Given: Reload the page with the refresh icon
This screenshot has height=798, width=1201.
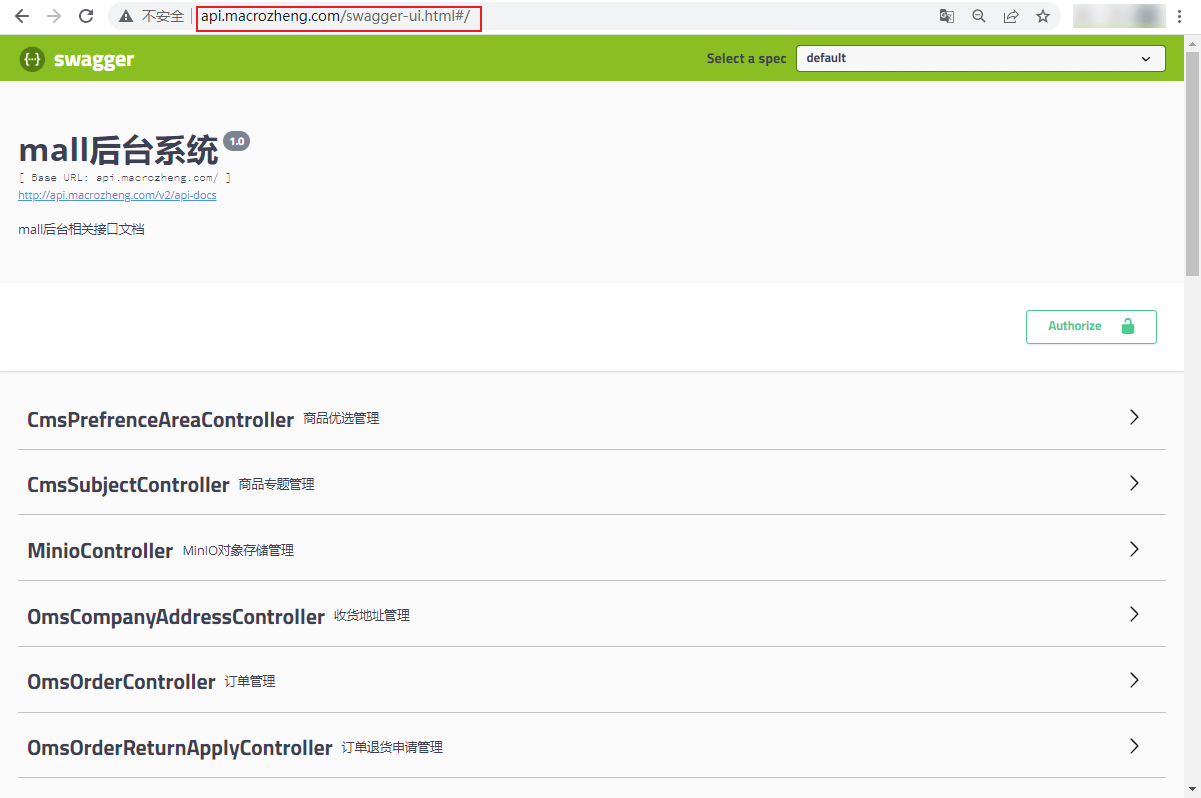Looking at the screenshot, I should [x=86, y=16].
